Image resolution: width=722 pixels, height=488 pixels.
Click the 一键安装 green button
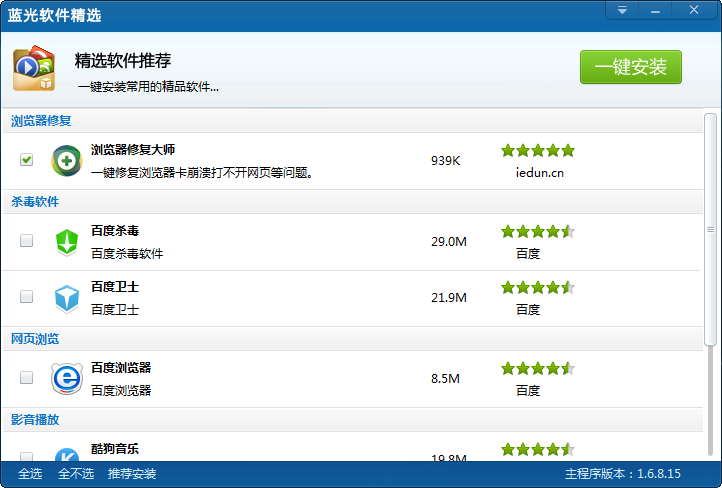click(x=630, y=67)
